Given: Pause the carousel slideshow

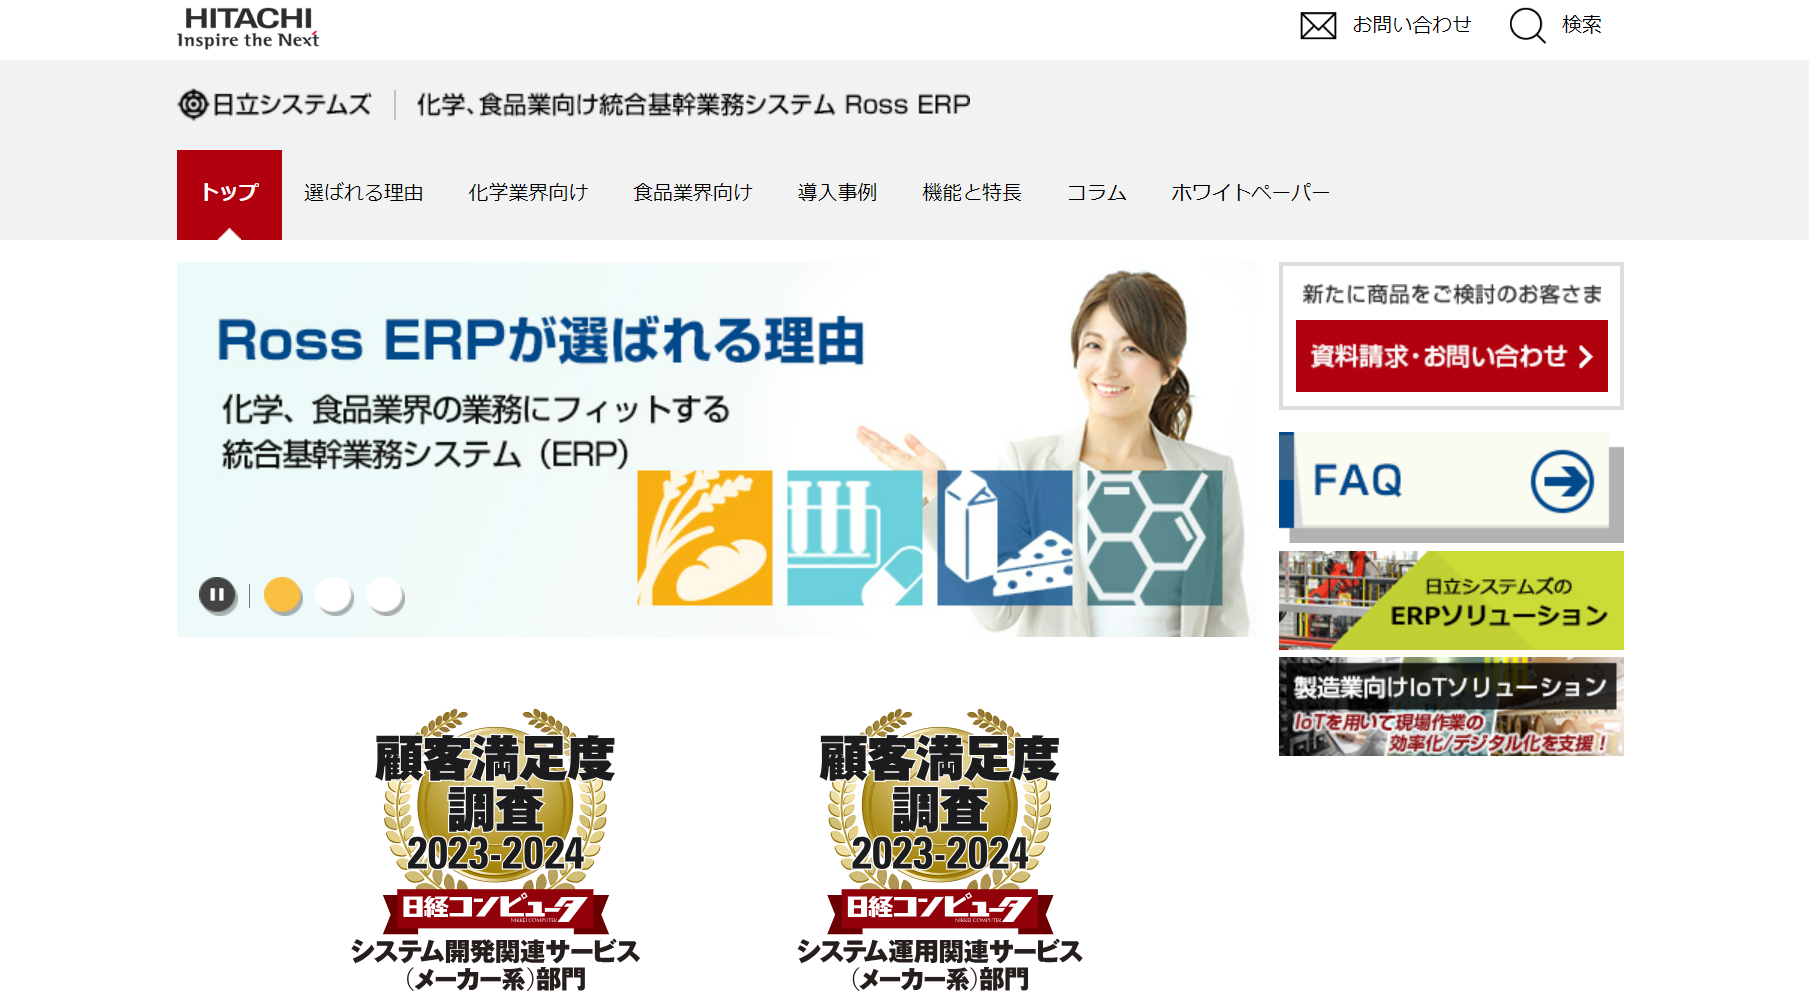Looking at the screenshot, I should click(218, 594).
